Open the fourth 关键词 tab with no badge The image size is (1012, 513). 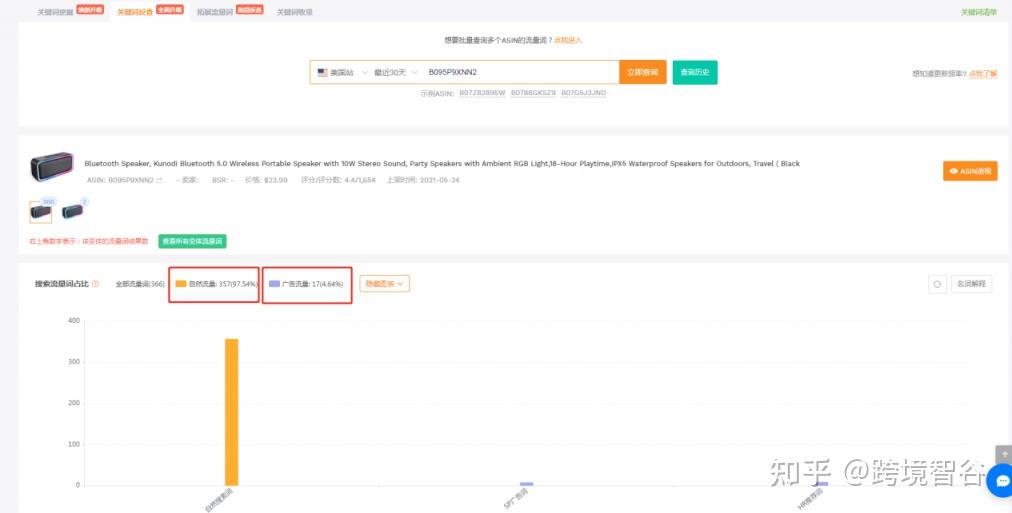click(x=294, y=12)
